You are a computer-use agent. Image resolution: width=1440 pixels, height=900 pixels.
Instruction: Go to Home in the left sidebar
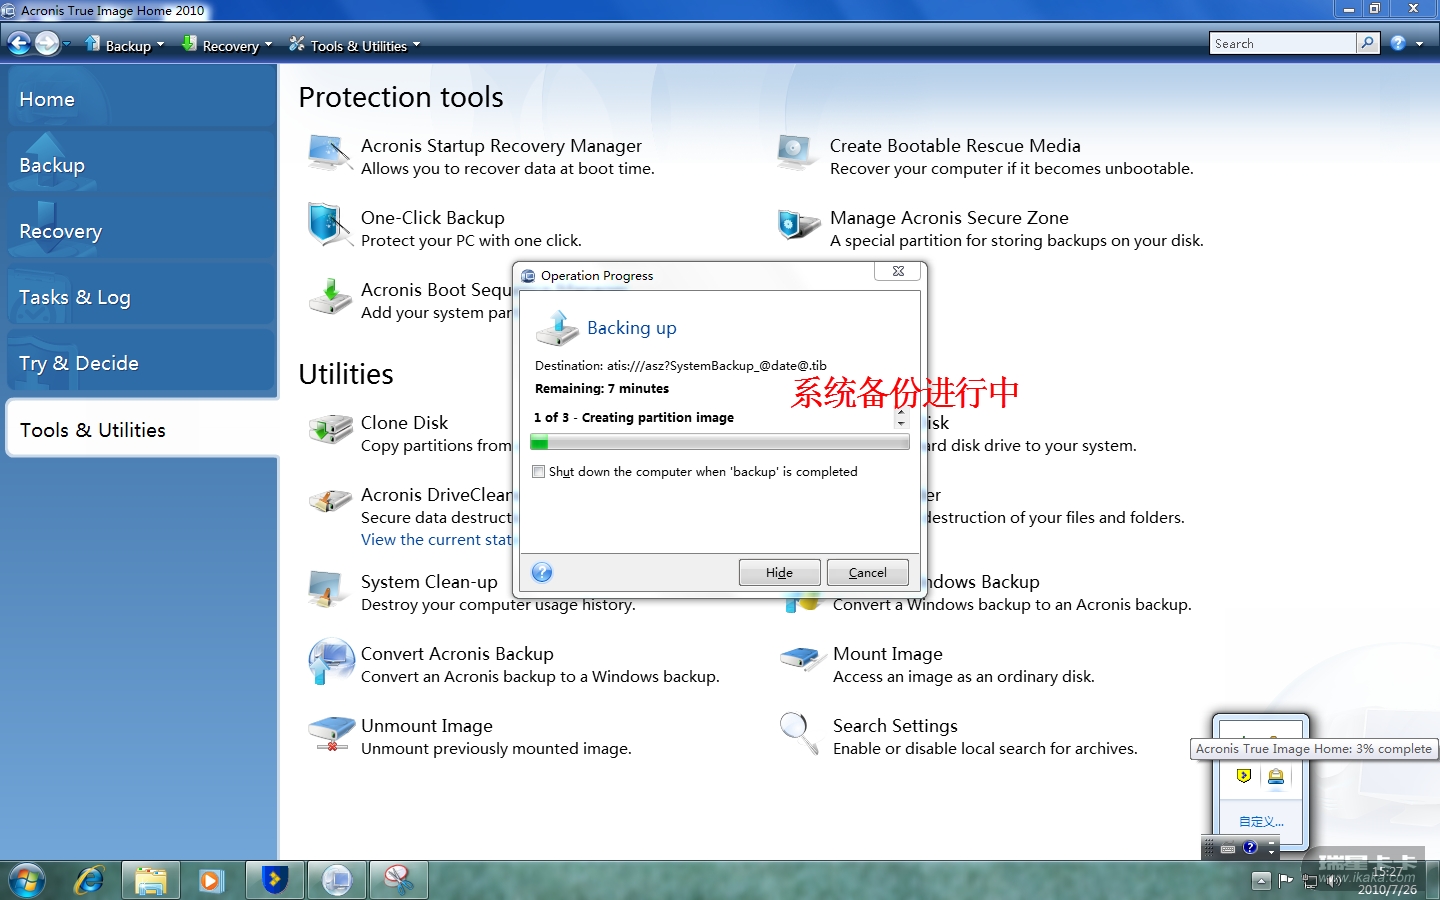point(141,99)
